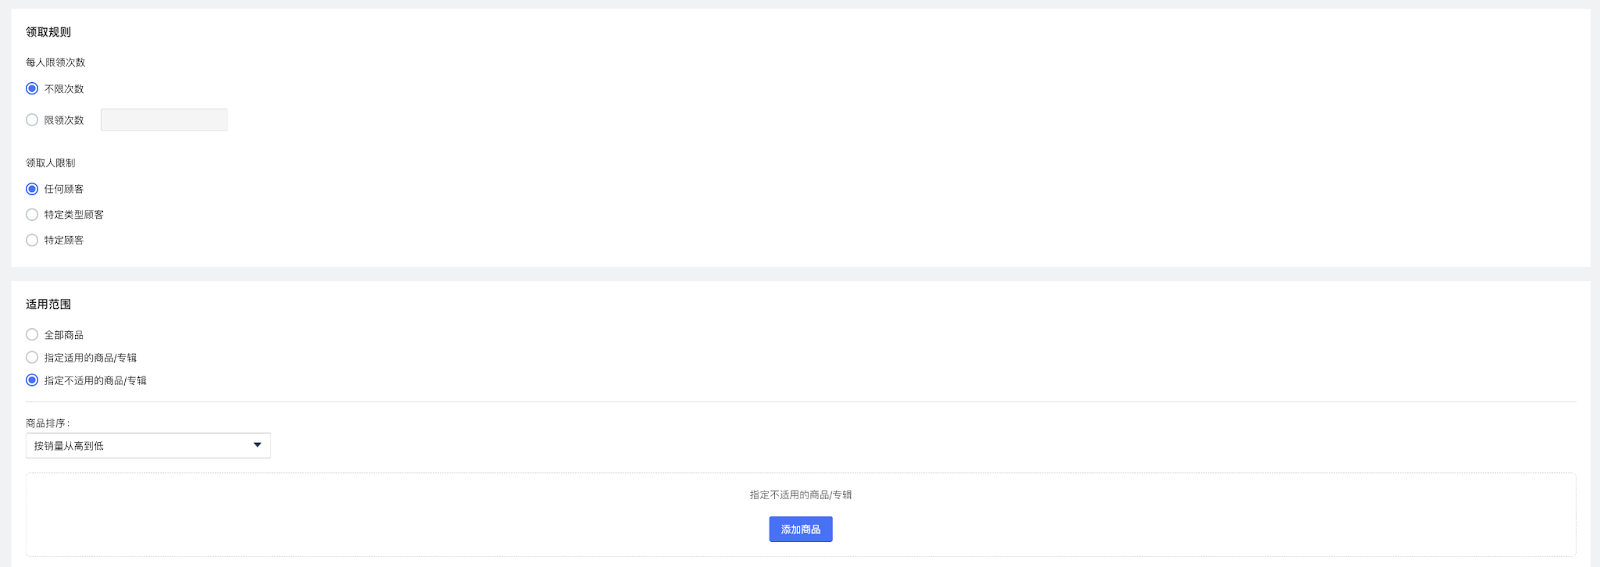Click the 商品排序 label text
The image size is (1600, 567).
(48, 424)
